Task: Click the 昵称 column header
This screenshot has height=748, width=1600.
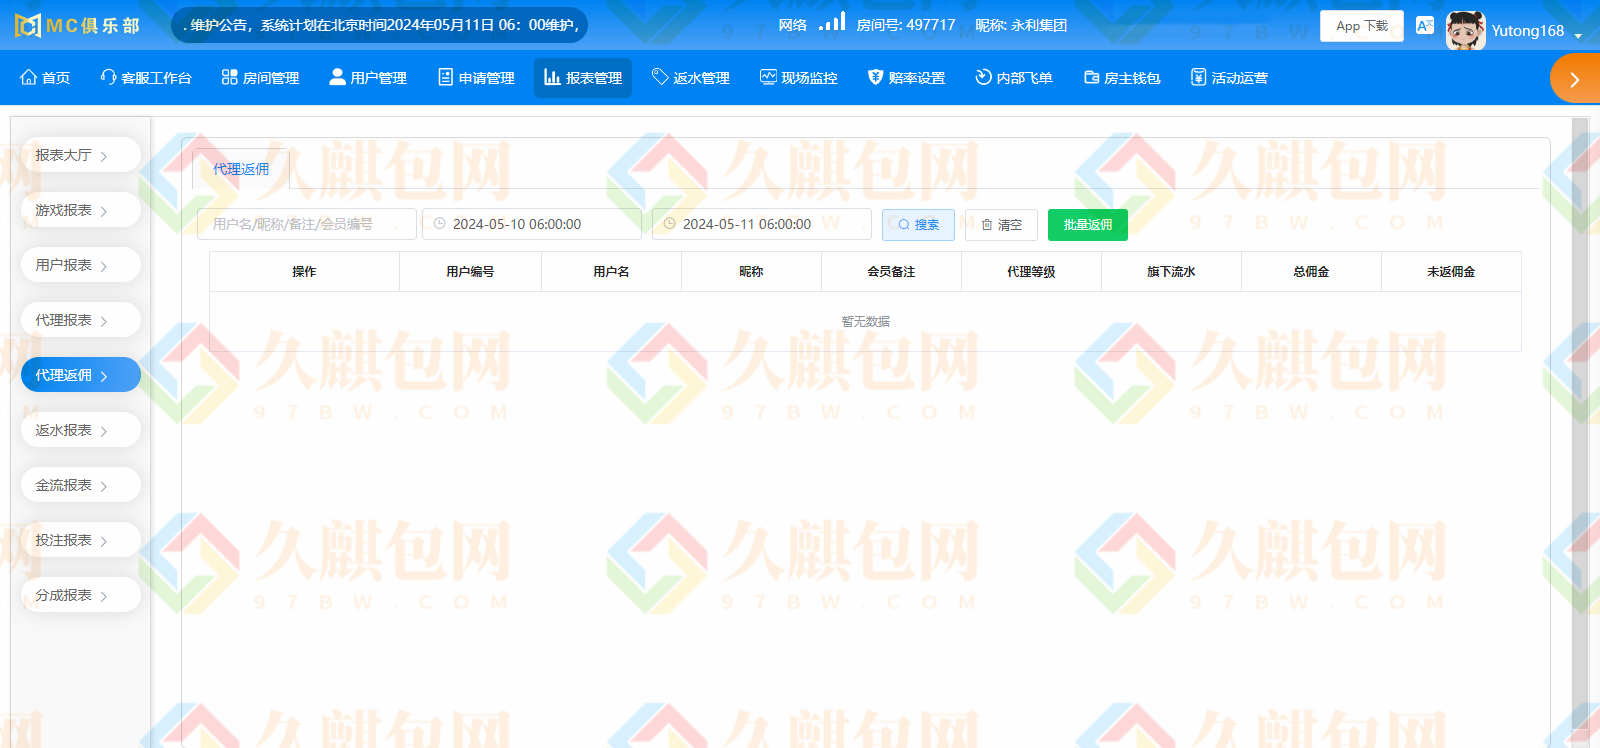Action: point(751,272)
